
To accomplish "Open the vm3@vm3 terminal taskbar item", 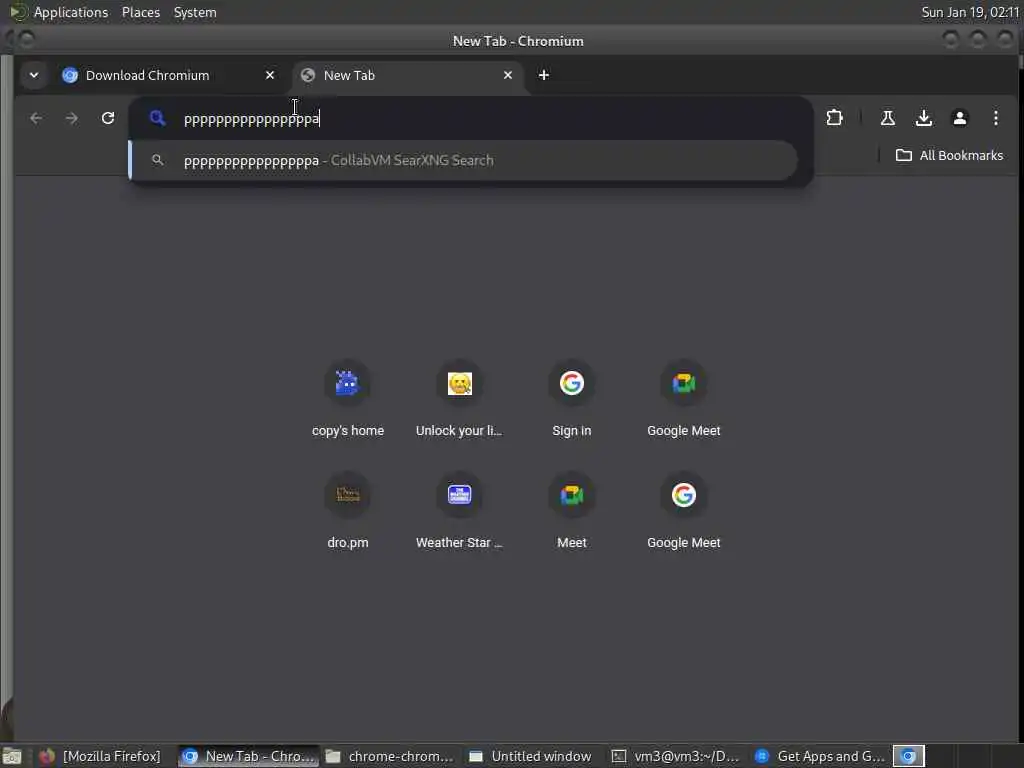I will (676, 756).
